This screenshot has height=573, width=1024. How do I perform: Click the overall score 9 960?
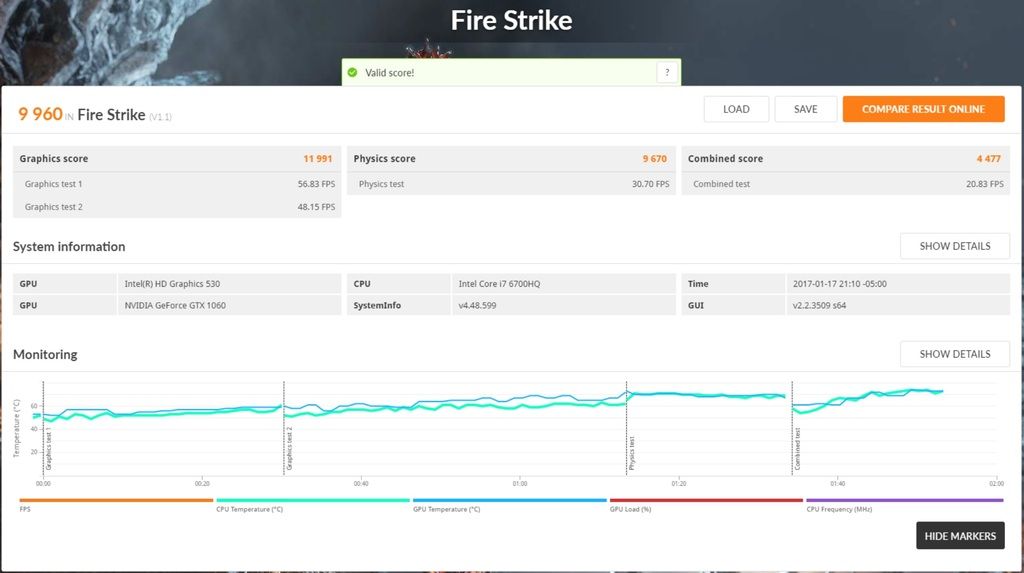(x=40, y=114)
